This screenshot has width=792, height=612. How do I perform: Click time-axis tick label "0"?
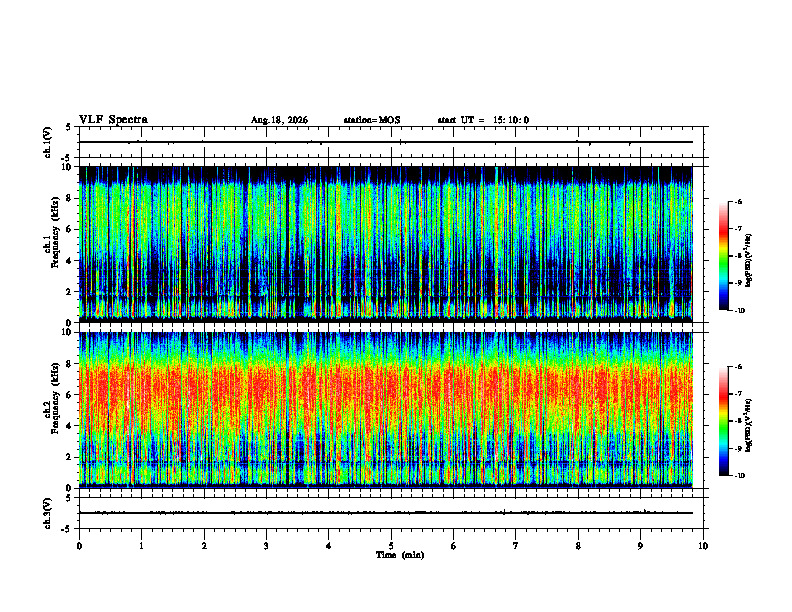click(x=79, y=546)
